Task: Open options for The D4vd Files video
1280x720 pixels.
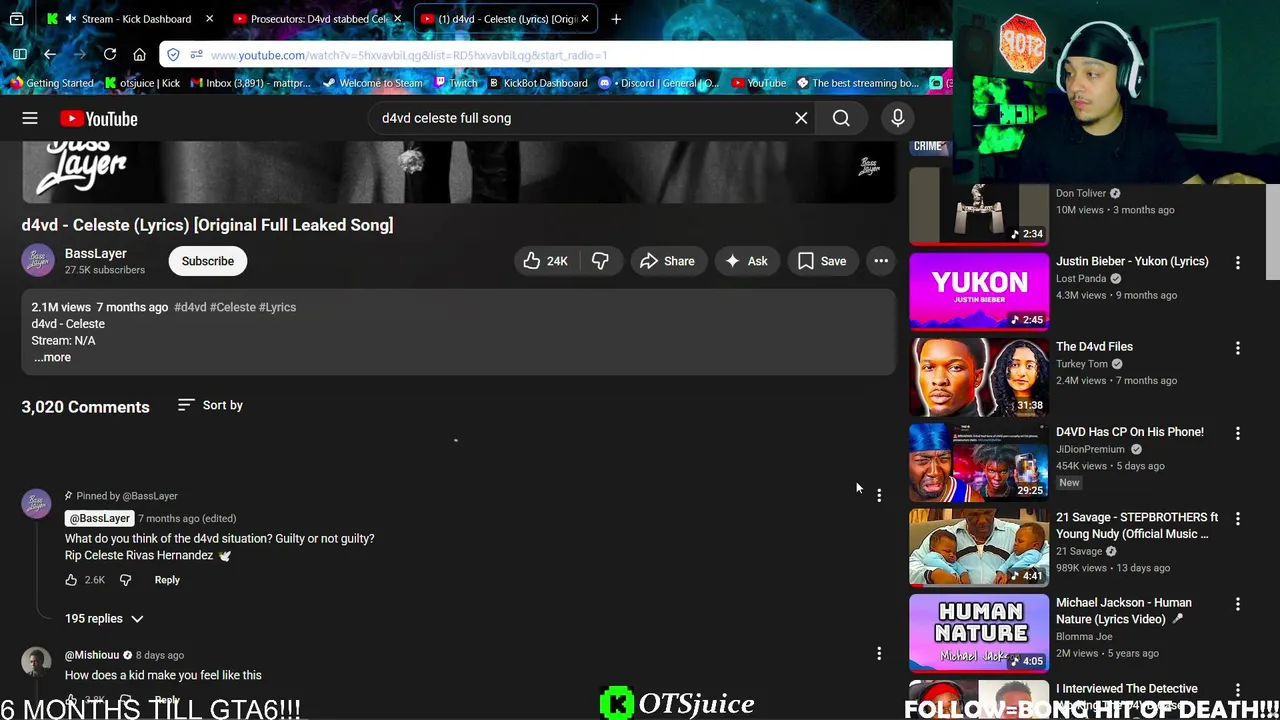Action: click(x=1238, y=348)
